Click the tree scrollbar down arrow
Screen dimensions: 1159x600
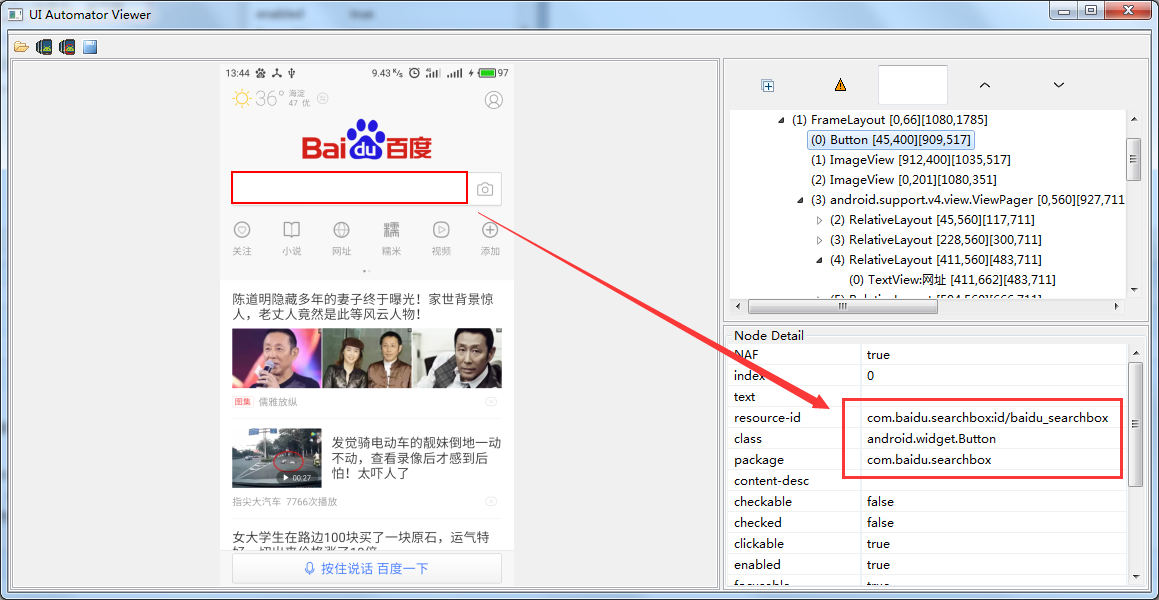[1132, 289]
